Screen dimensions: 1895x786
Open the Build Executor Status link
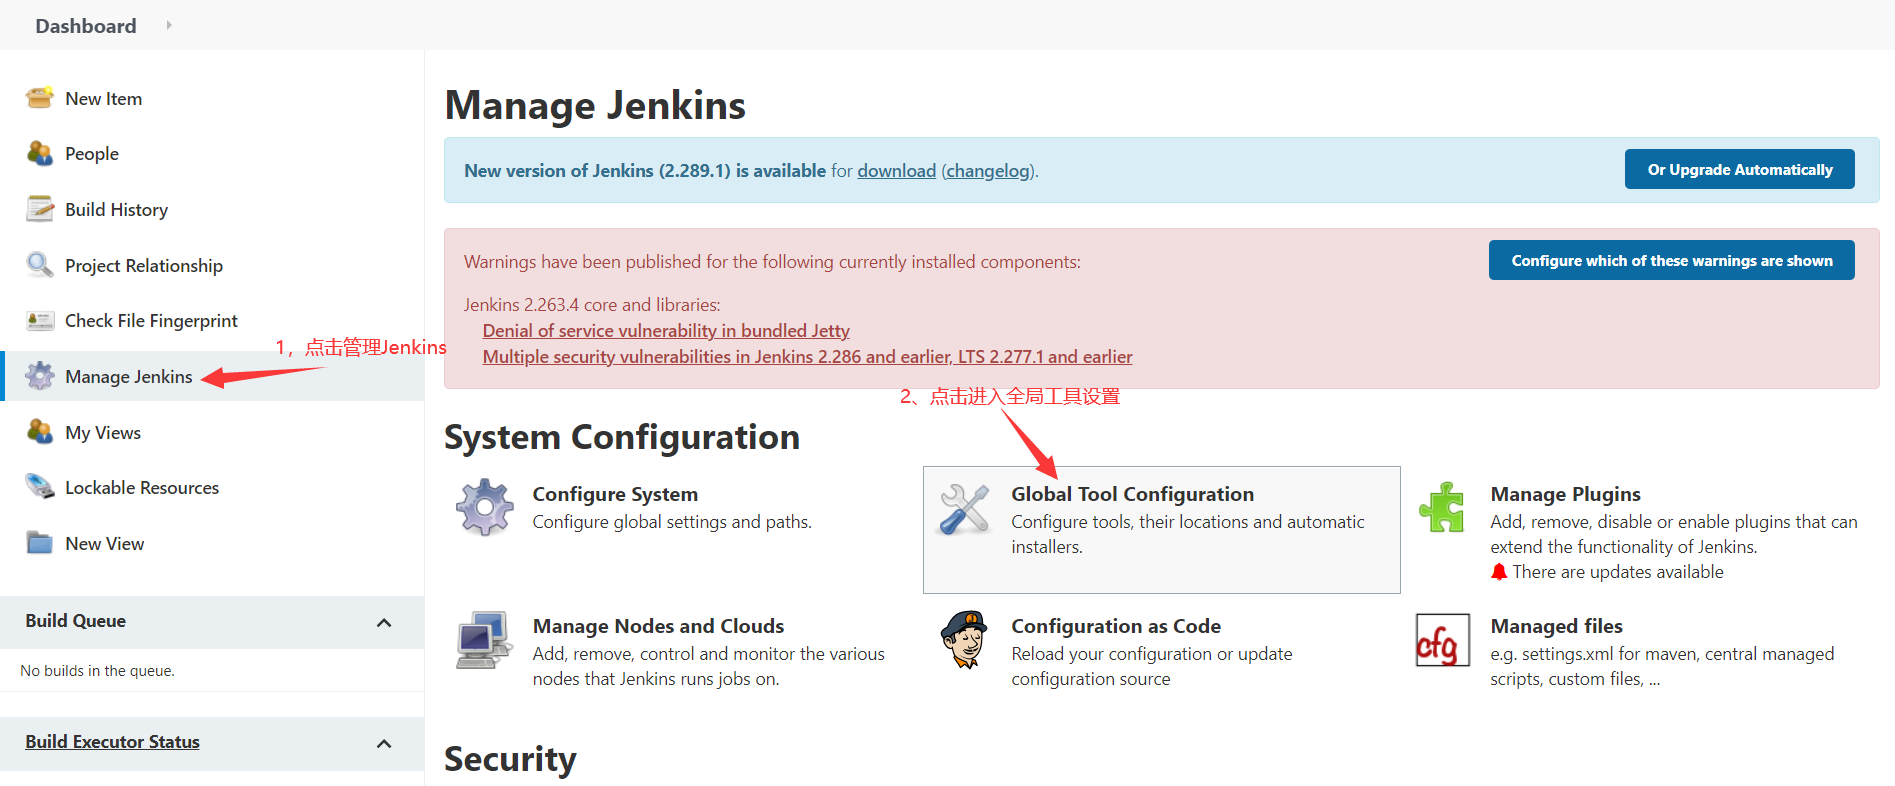pos(112,742)
